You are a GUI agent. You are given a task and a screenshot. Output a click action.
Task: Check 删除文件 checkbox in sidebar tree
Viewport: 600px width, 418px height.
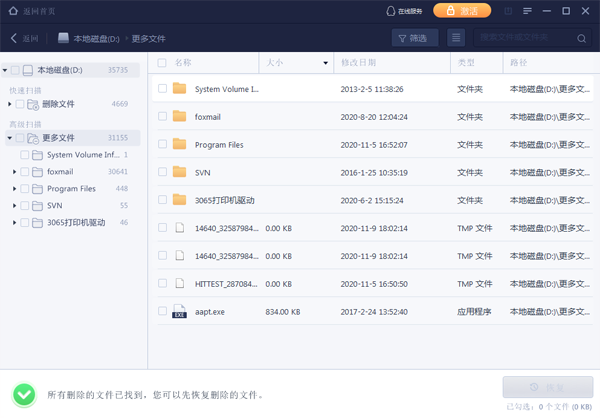click(x=20, y=104)
